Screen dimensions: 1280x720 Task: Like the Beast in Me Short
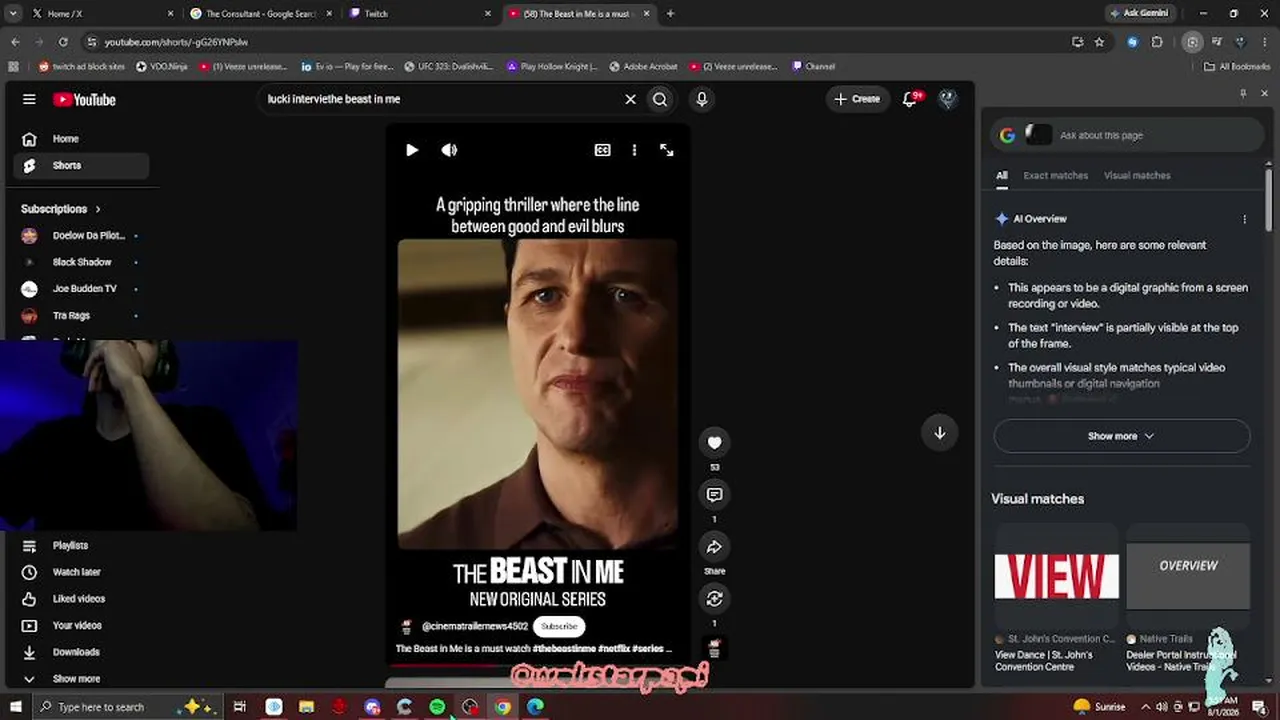tap(714, 443)
